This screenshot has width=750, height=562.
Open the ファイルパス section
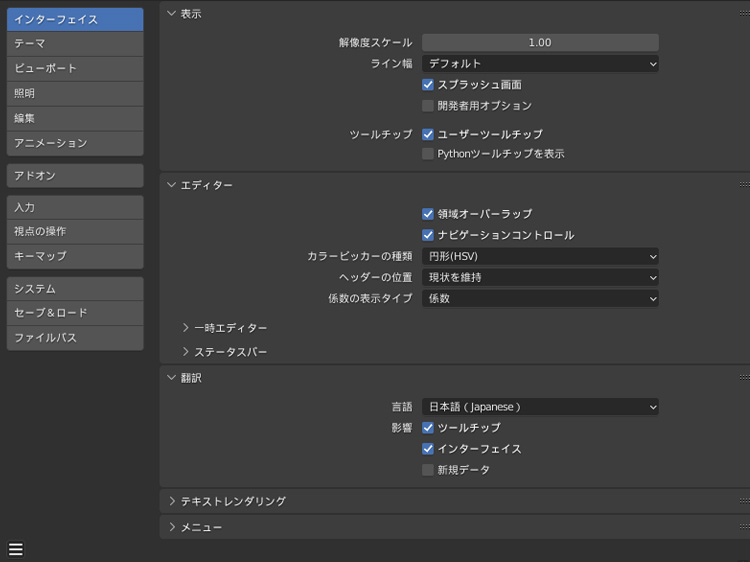[x=75, y=338]
